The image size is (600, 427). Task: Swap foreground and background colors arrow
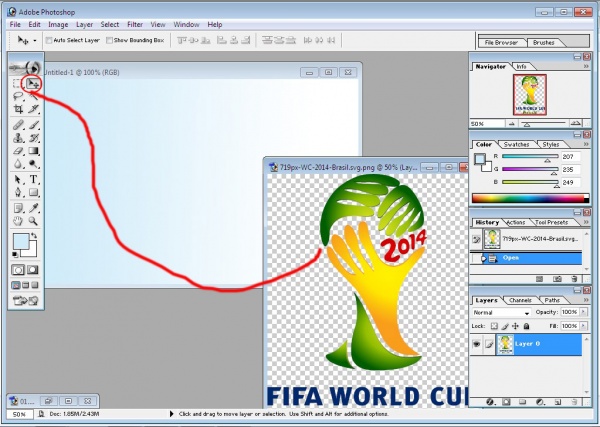[34, 235]
